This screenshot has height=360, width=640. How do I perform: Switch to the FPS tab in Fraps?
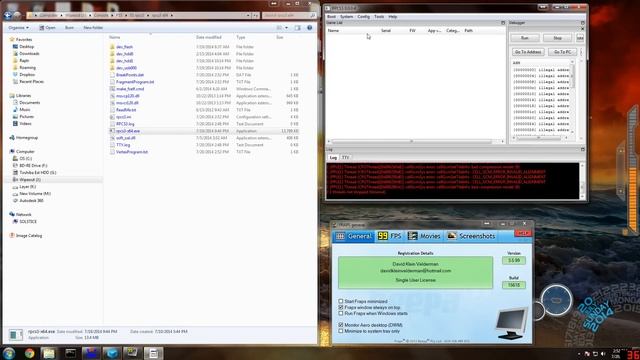tap(390, 236)
